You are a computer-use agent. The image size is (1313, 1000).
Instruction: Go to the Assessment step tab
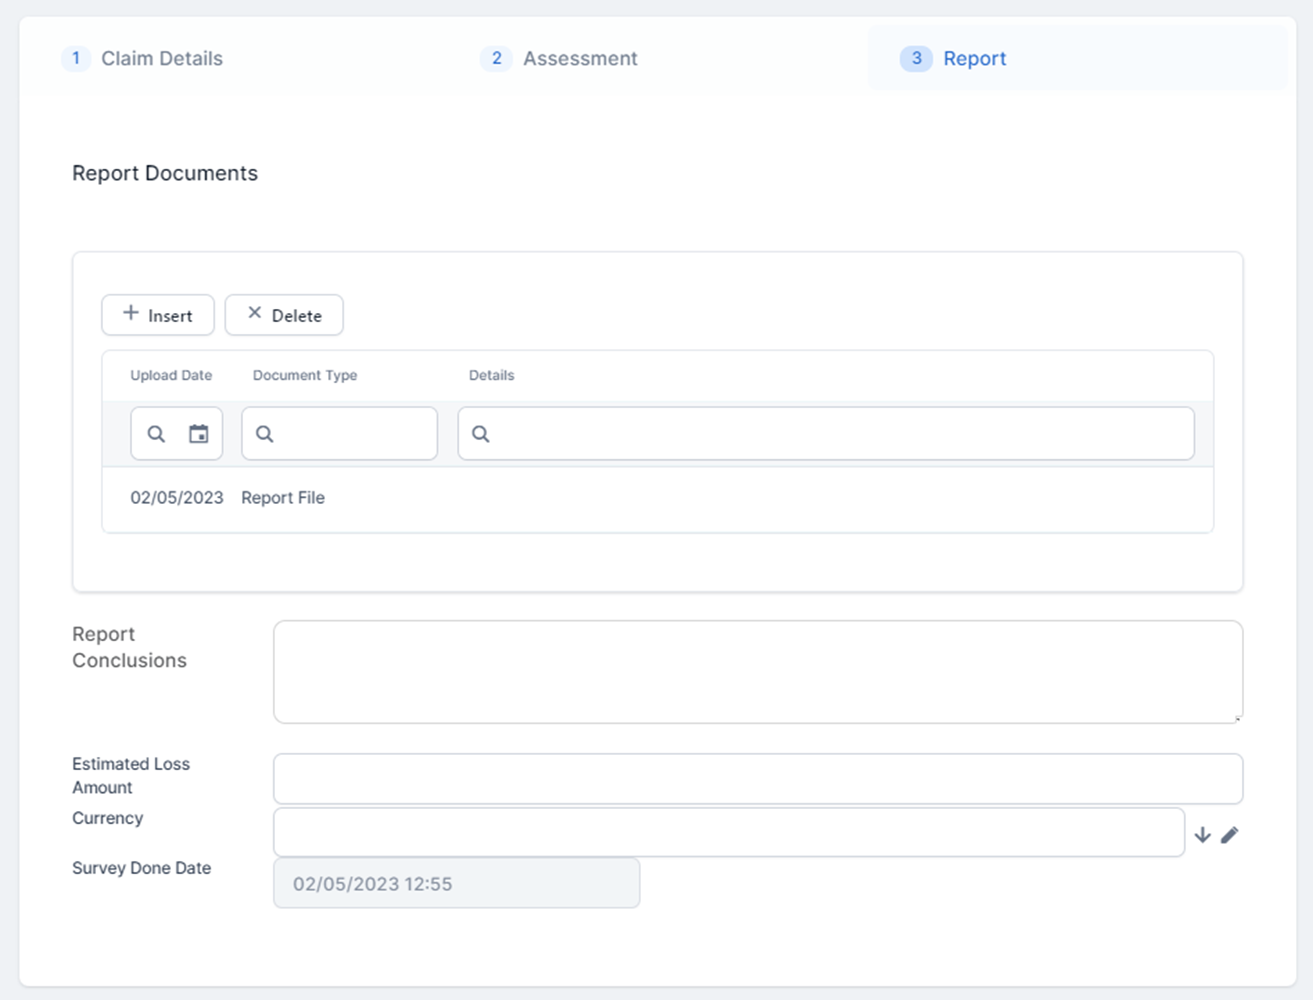point(579,59)
